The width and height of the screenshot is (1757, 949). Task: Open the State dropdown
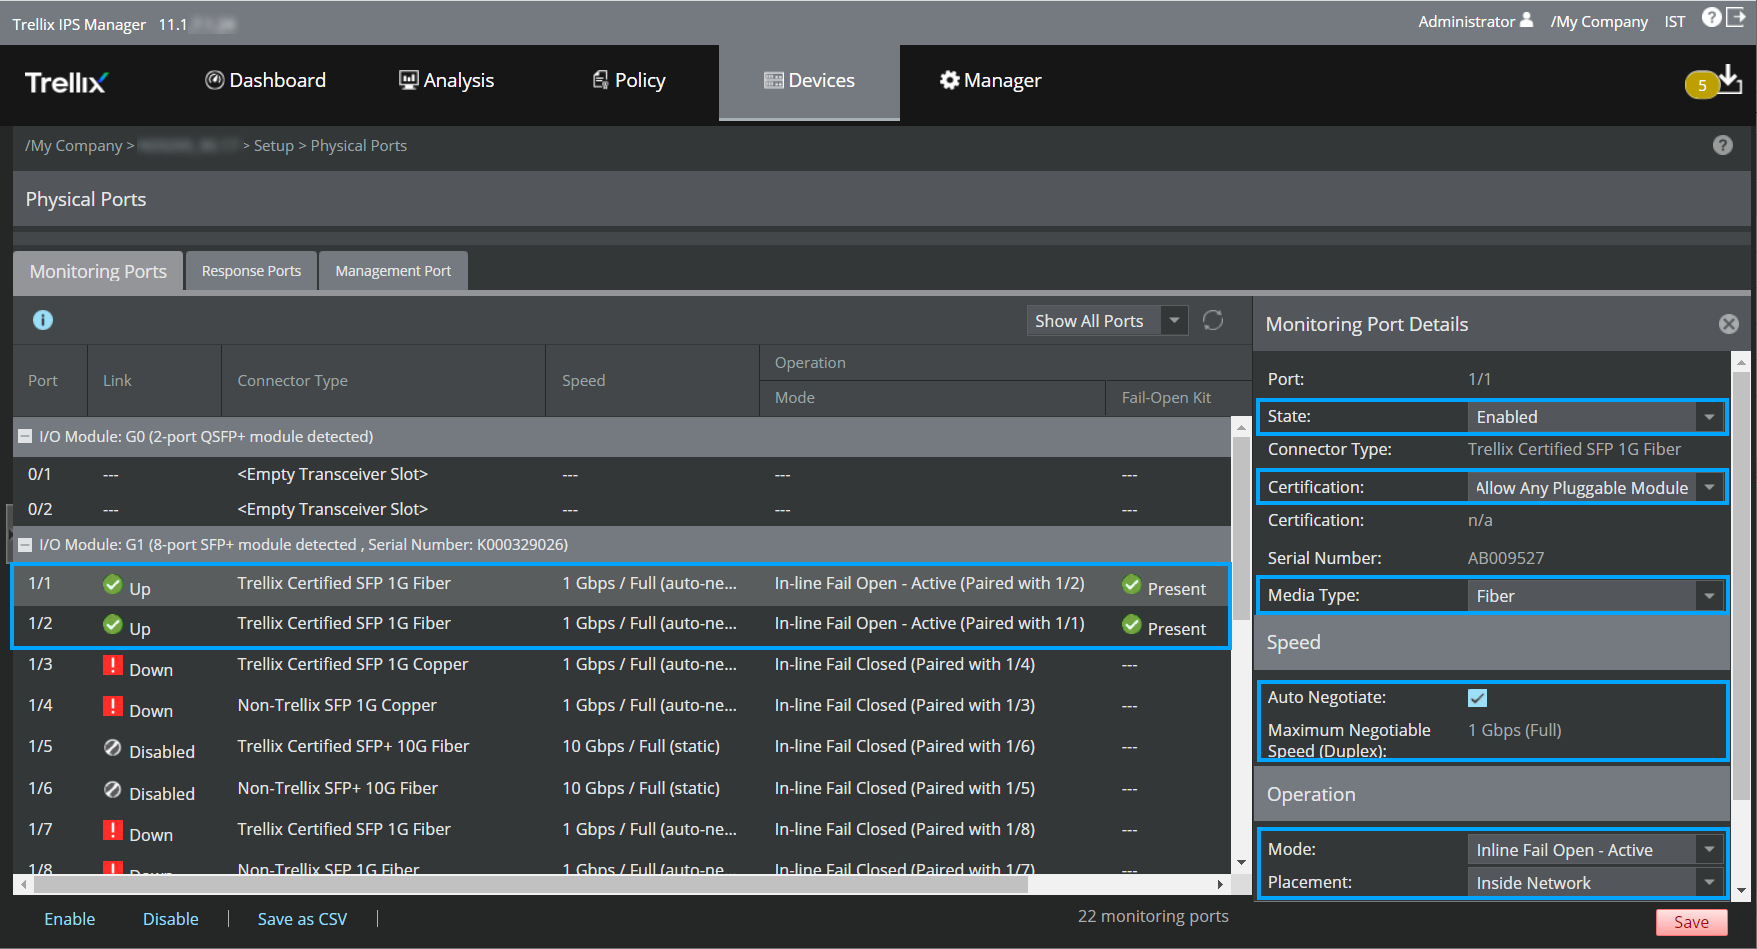click(1595, 417)
